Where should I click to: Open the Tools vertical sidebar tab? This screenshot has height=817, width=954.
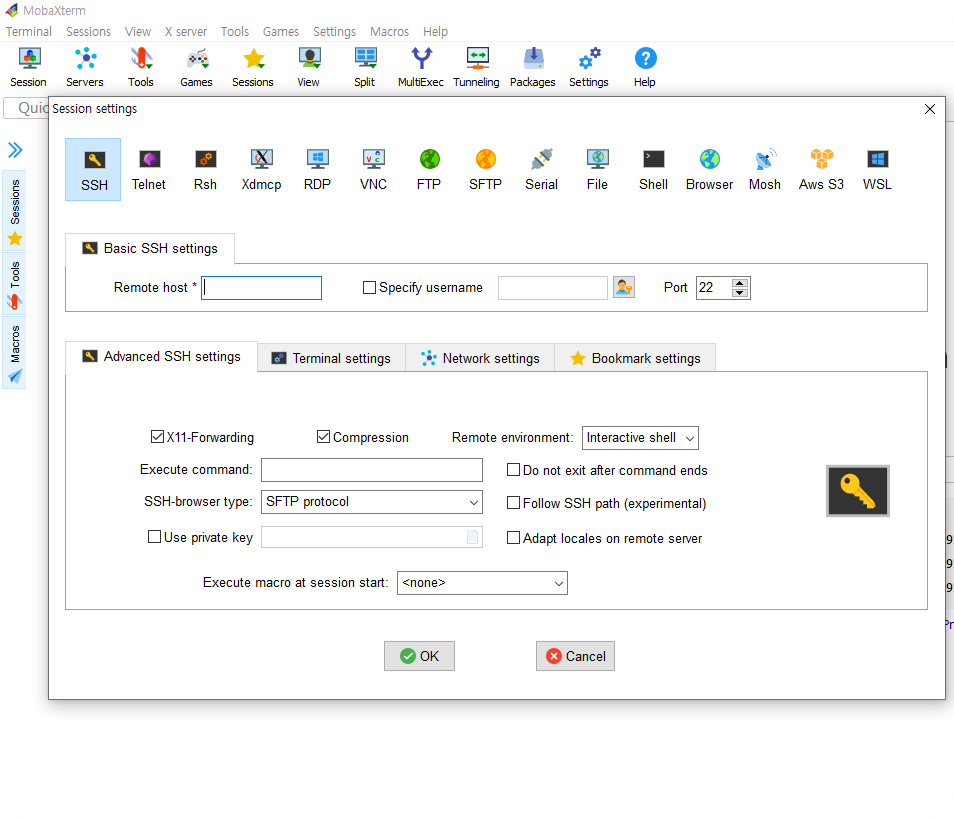pyautogui.click(x=15, y=285)
